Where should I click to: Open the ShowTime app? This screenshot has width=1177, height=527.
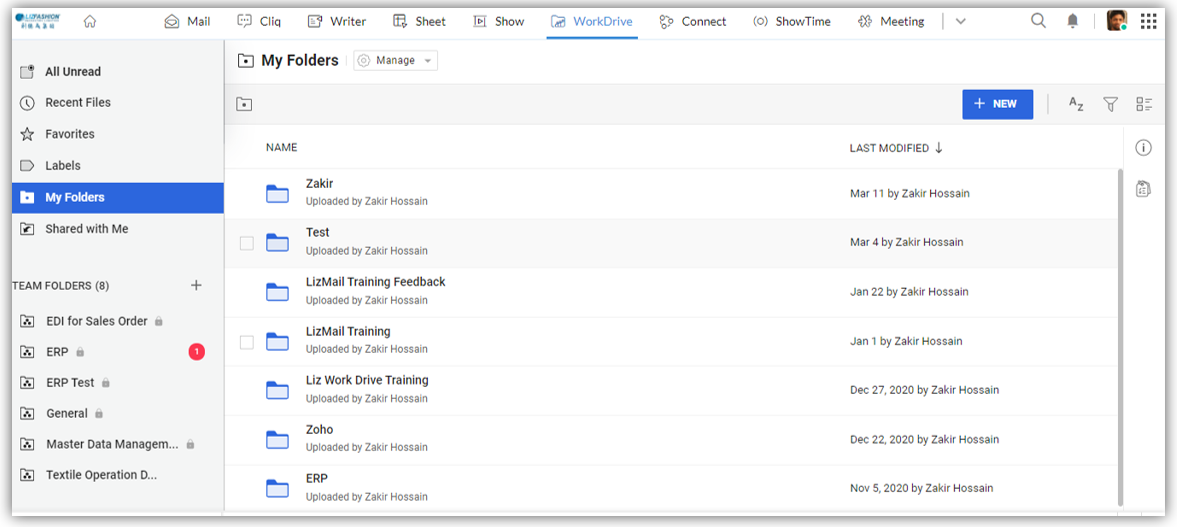[x=792, y=21]
